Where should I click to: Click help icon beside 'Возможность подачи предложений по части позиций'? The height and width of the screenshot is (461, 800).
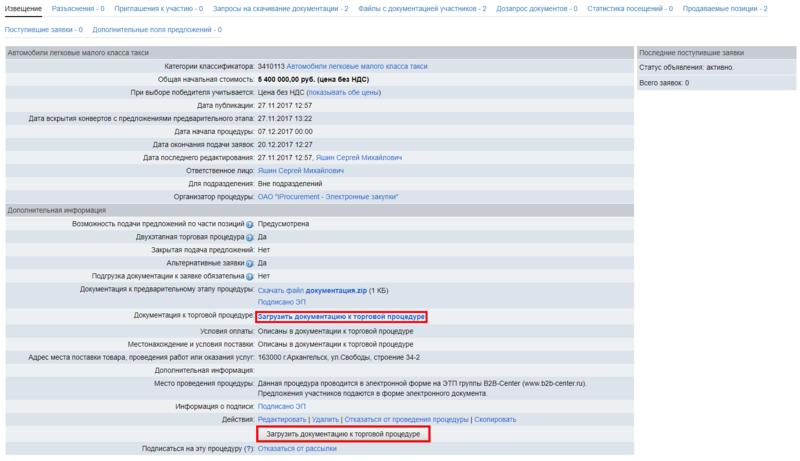pos(249,224)
